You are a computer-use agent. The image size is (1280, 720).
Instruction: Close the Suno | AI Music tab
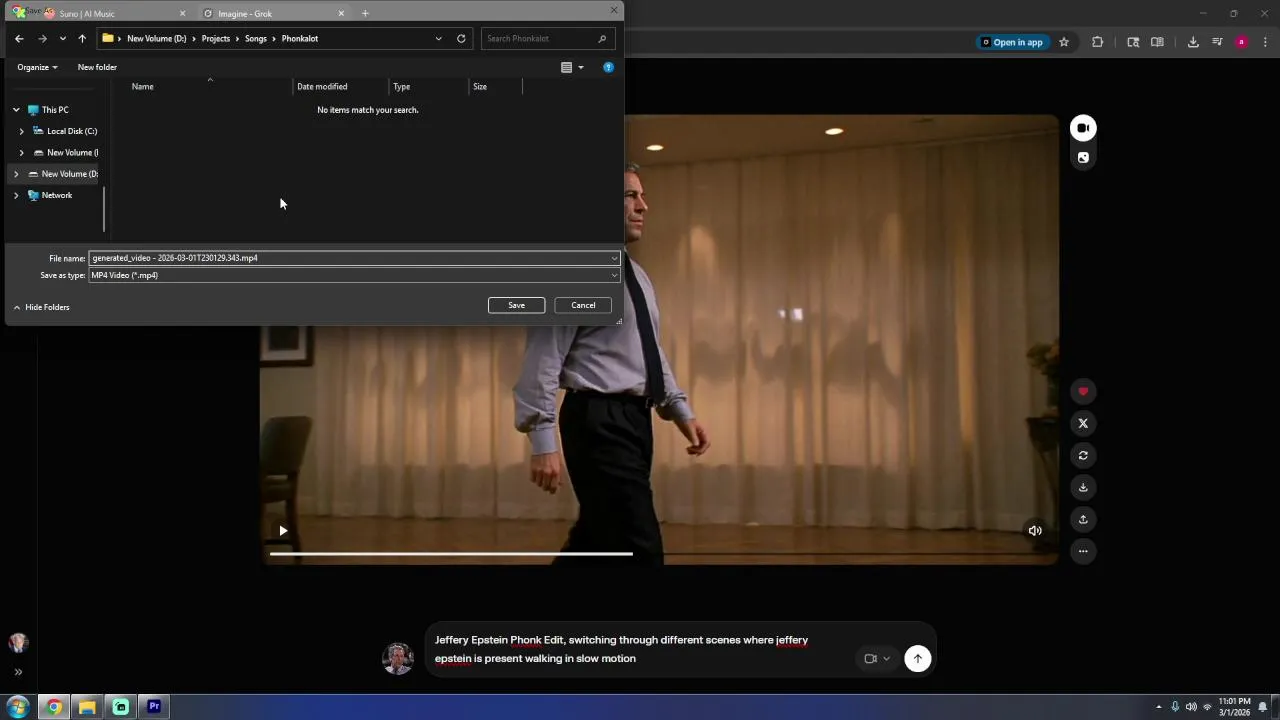coord(182,13)
